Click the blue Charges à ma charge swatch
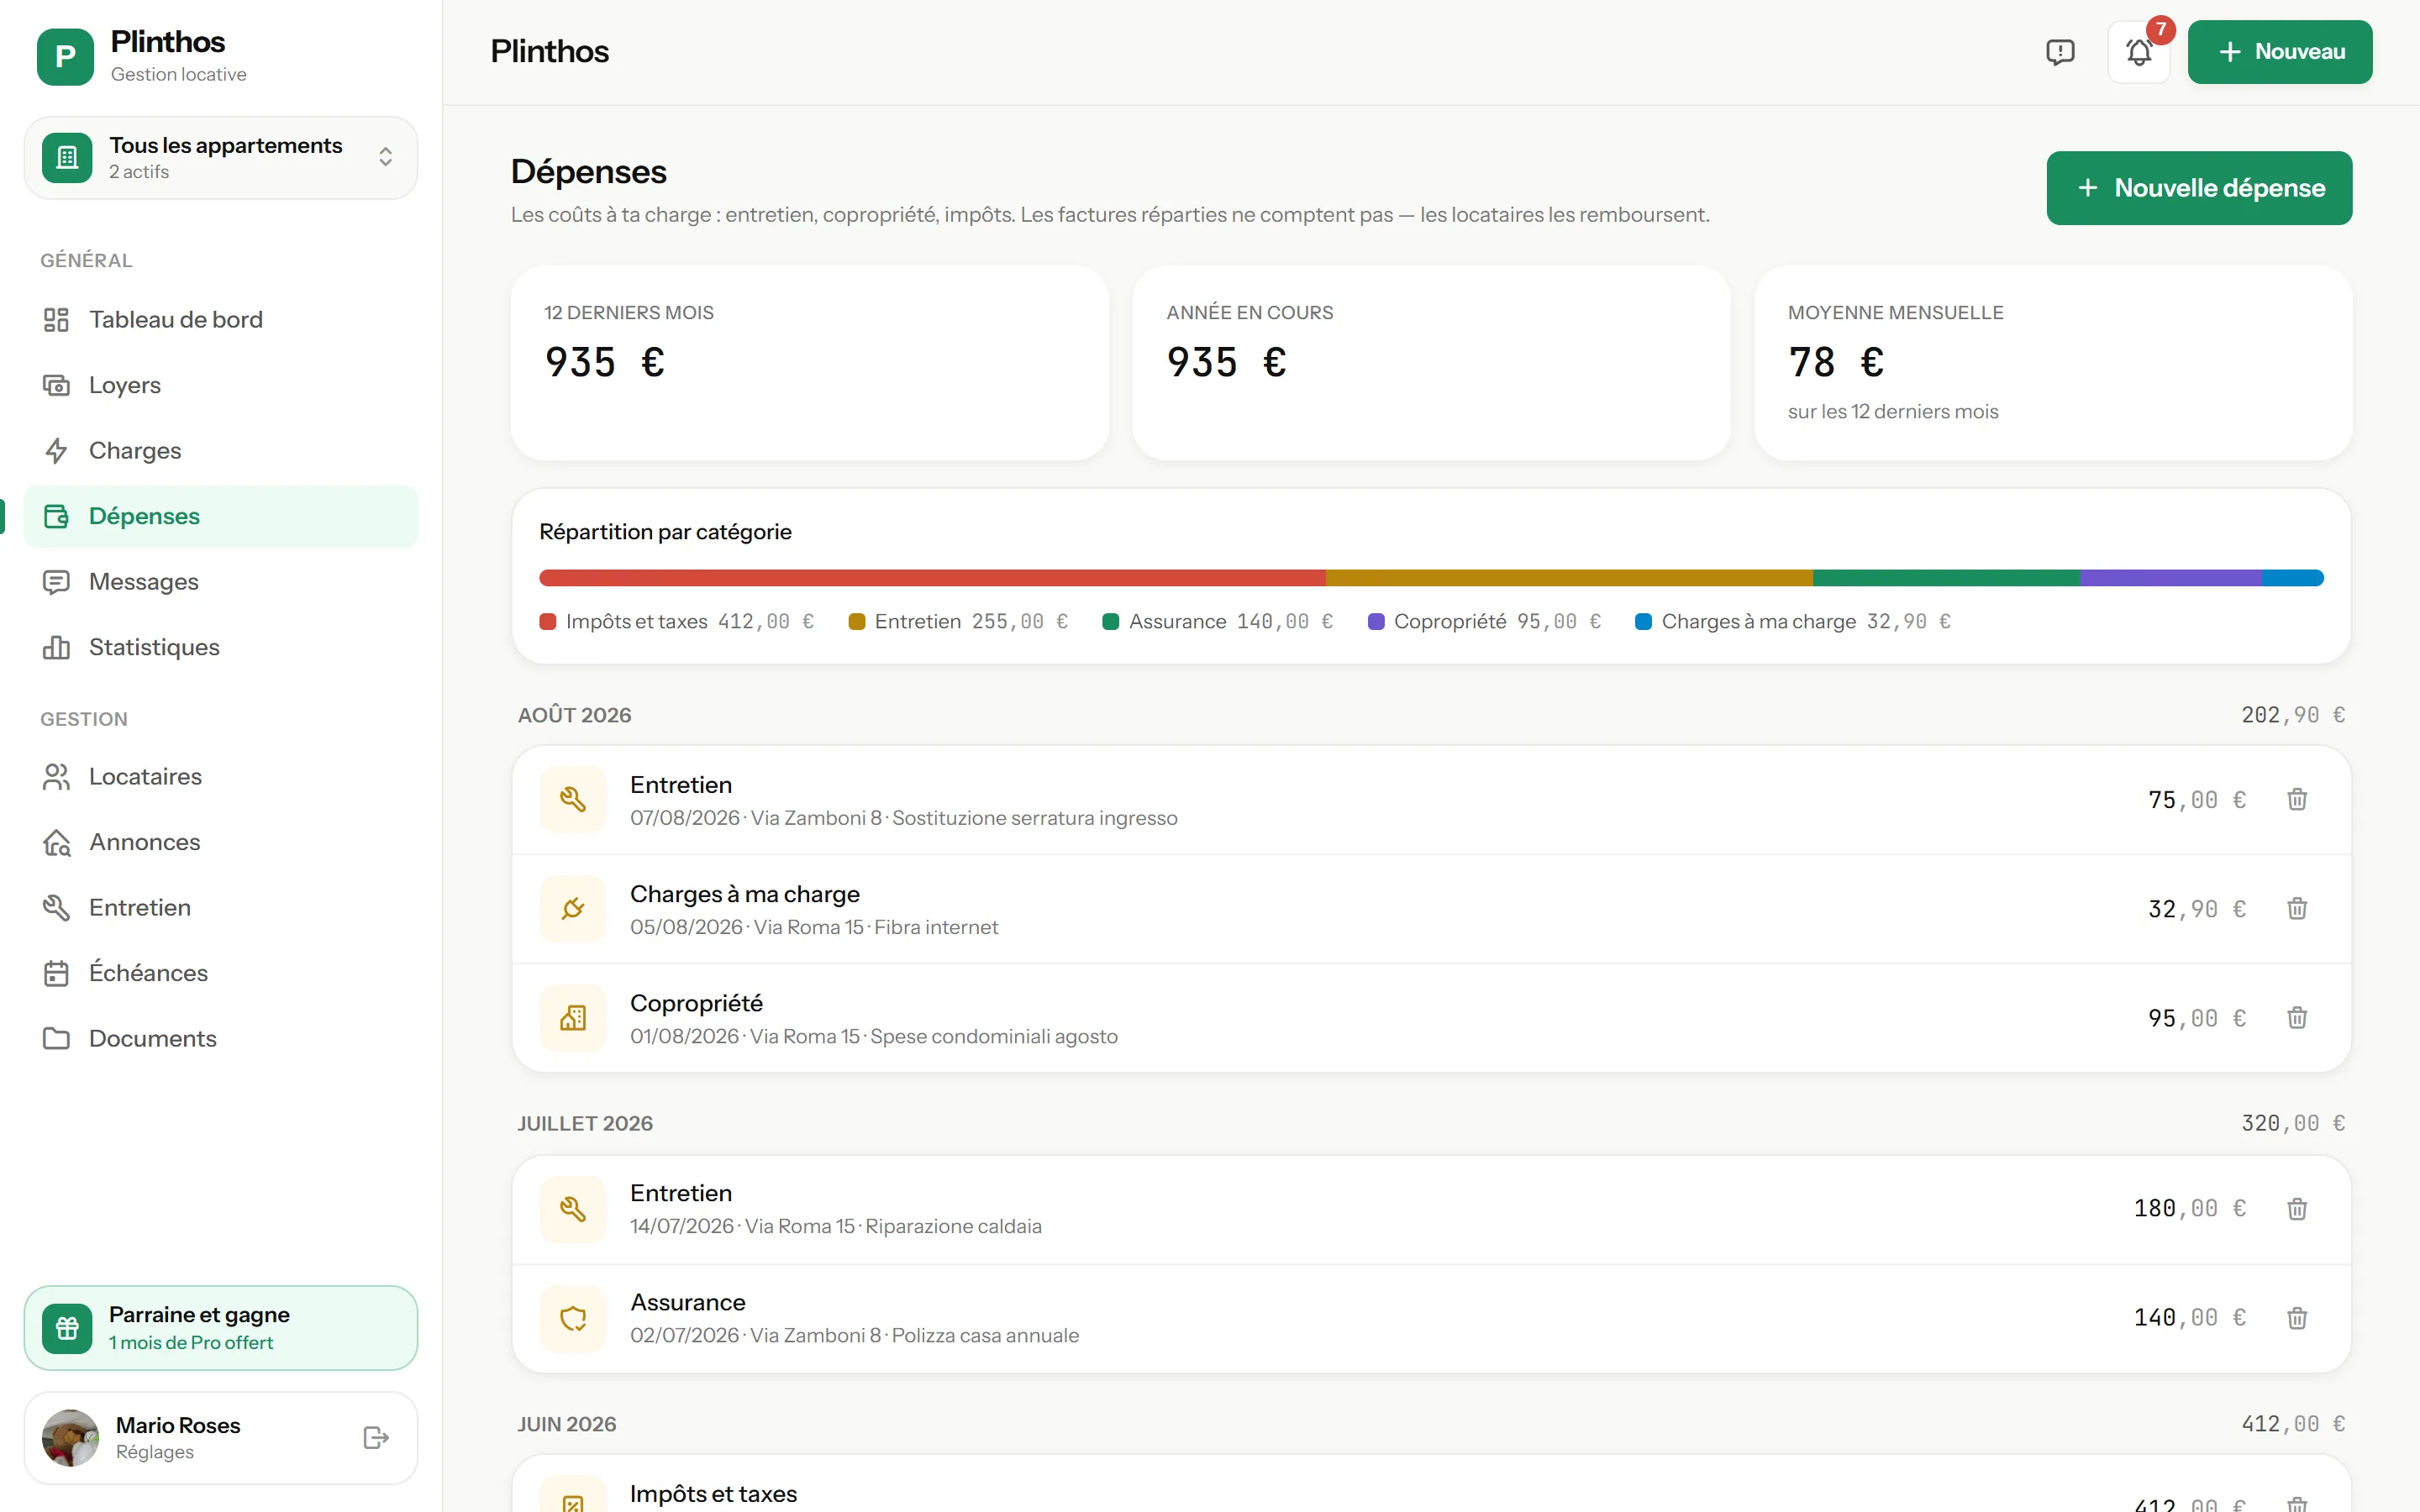The height and width of the screenshot is (1512, 2420). (x=1643, y=622)
